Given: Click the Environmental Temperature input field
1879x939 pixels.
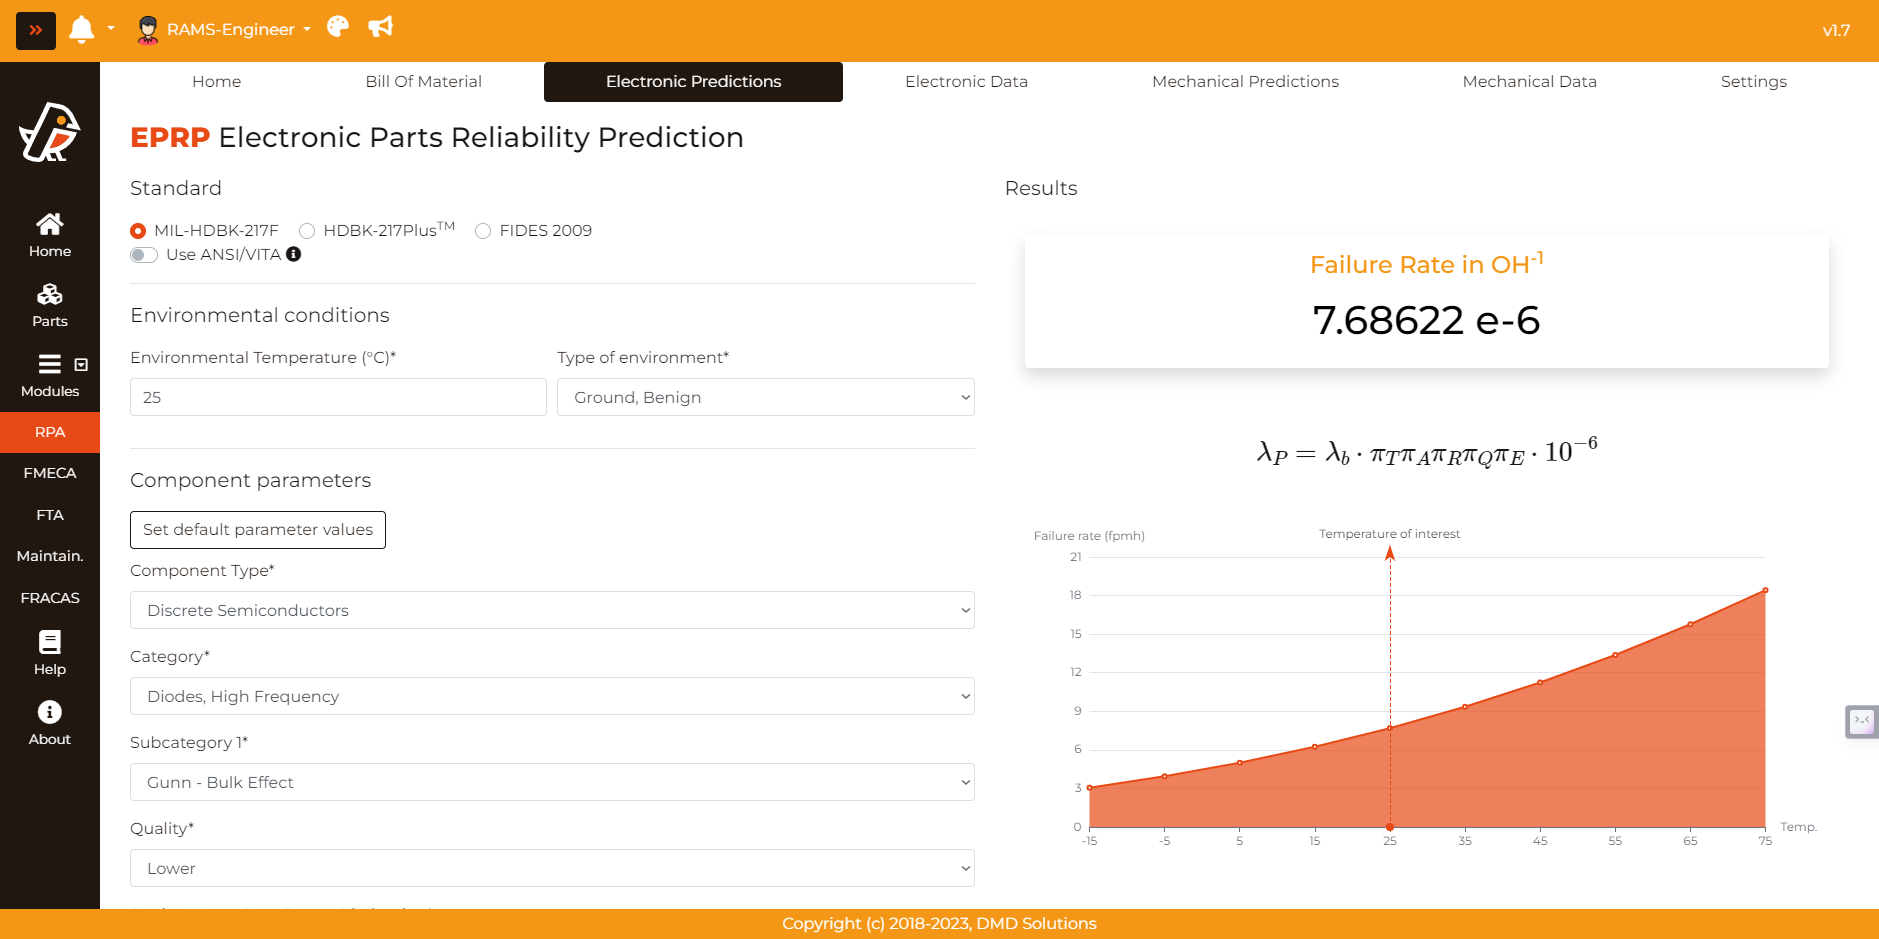Looking at the screenshot, I should tap(338, 397).
